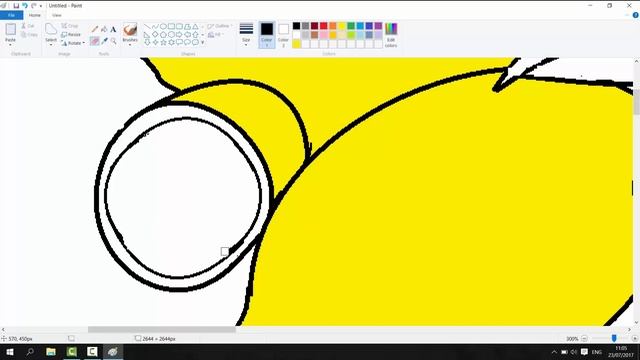Click the ENG language indicator
This screenshot has height=360, width=640.
click(x=597, y=352)
